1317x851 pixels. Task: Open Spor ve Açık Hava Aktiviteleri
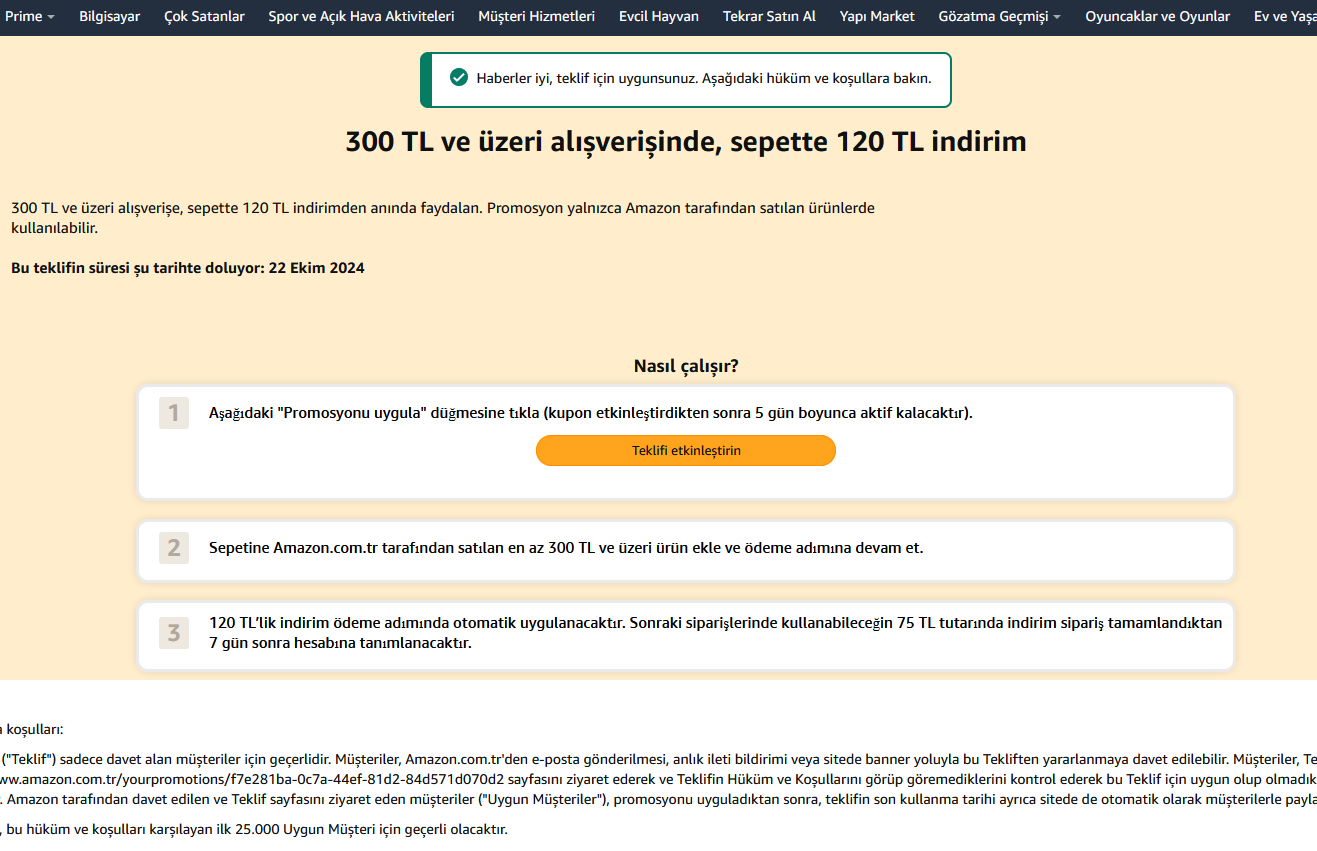coord(361,16)
